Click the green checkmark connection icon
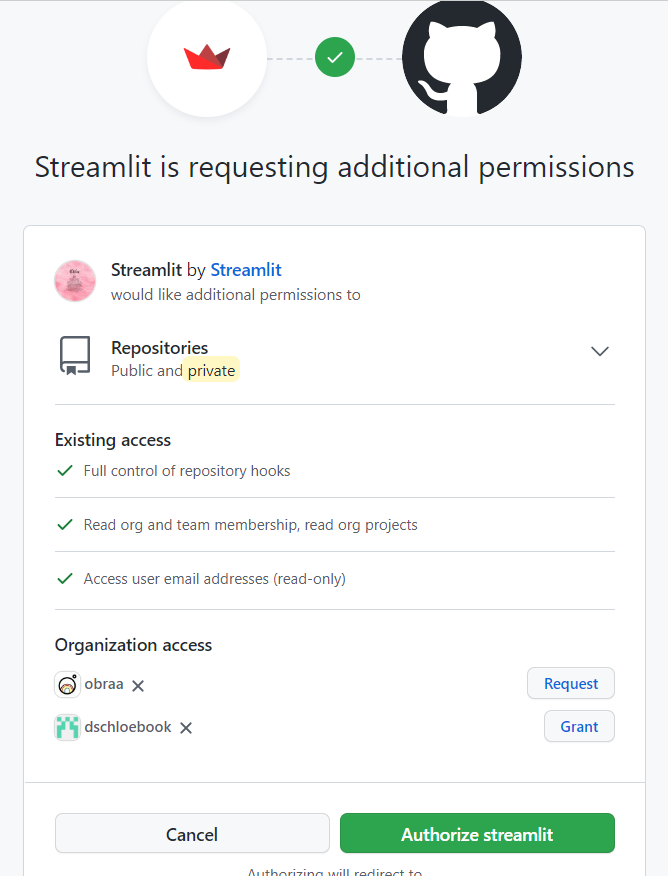This screenshot has width=668, height=876. point(335,57)
